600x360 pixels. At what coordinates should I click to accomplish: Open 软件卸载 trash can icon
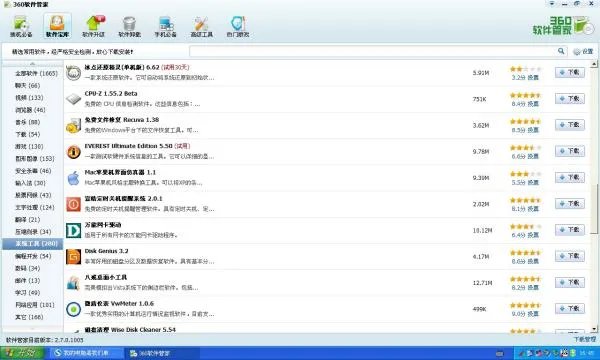[x=129, y=26]
